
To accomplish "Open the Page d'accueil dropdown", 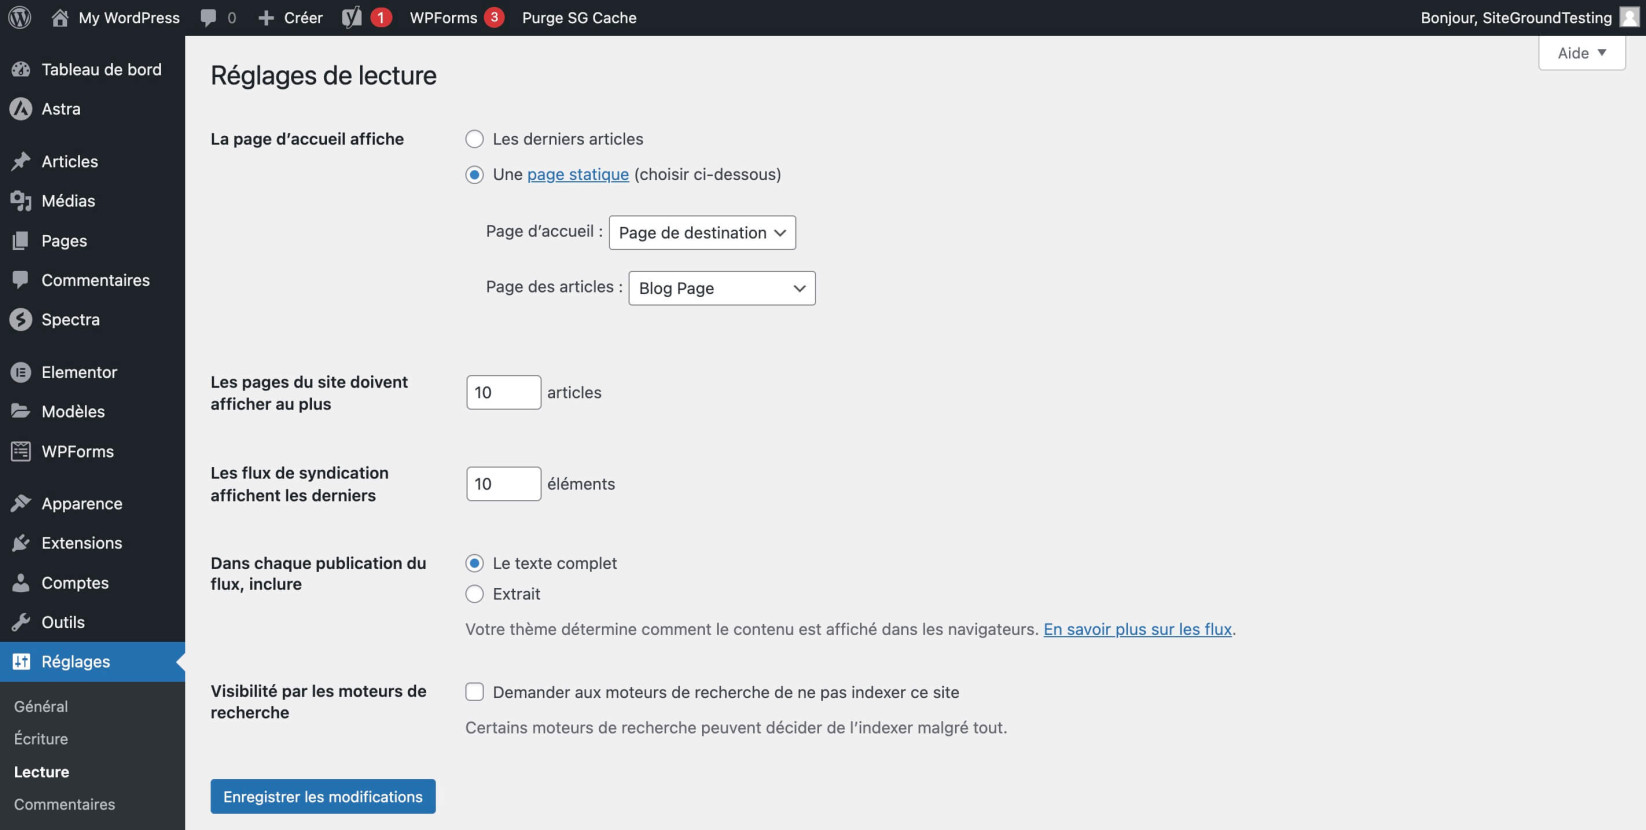I will click(702, 233).
